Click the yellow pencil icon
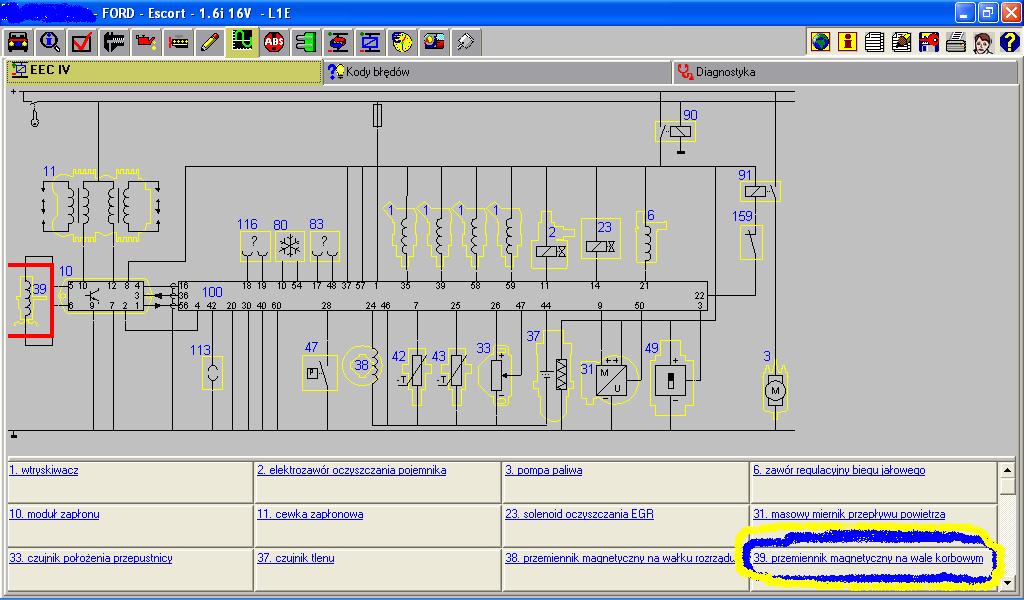Image resolution: width=1024 pixels, height=600 pixels. (209, 42)
